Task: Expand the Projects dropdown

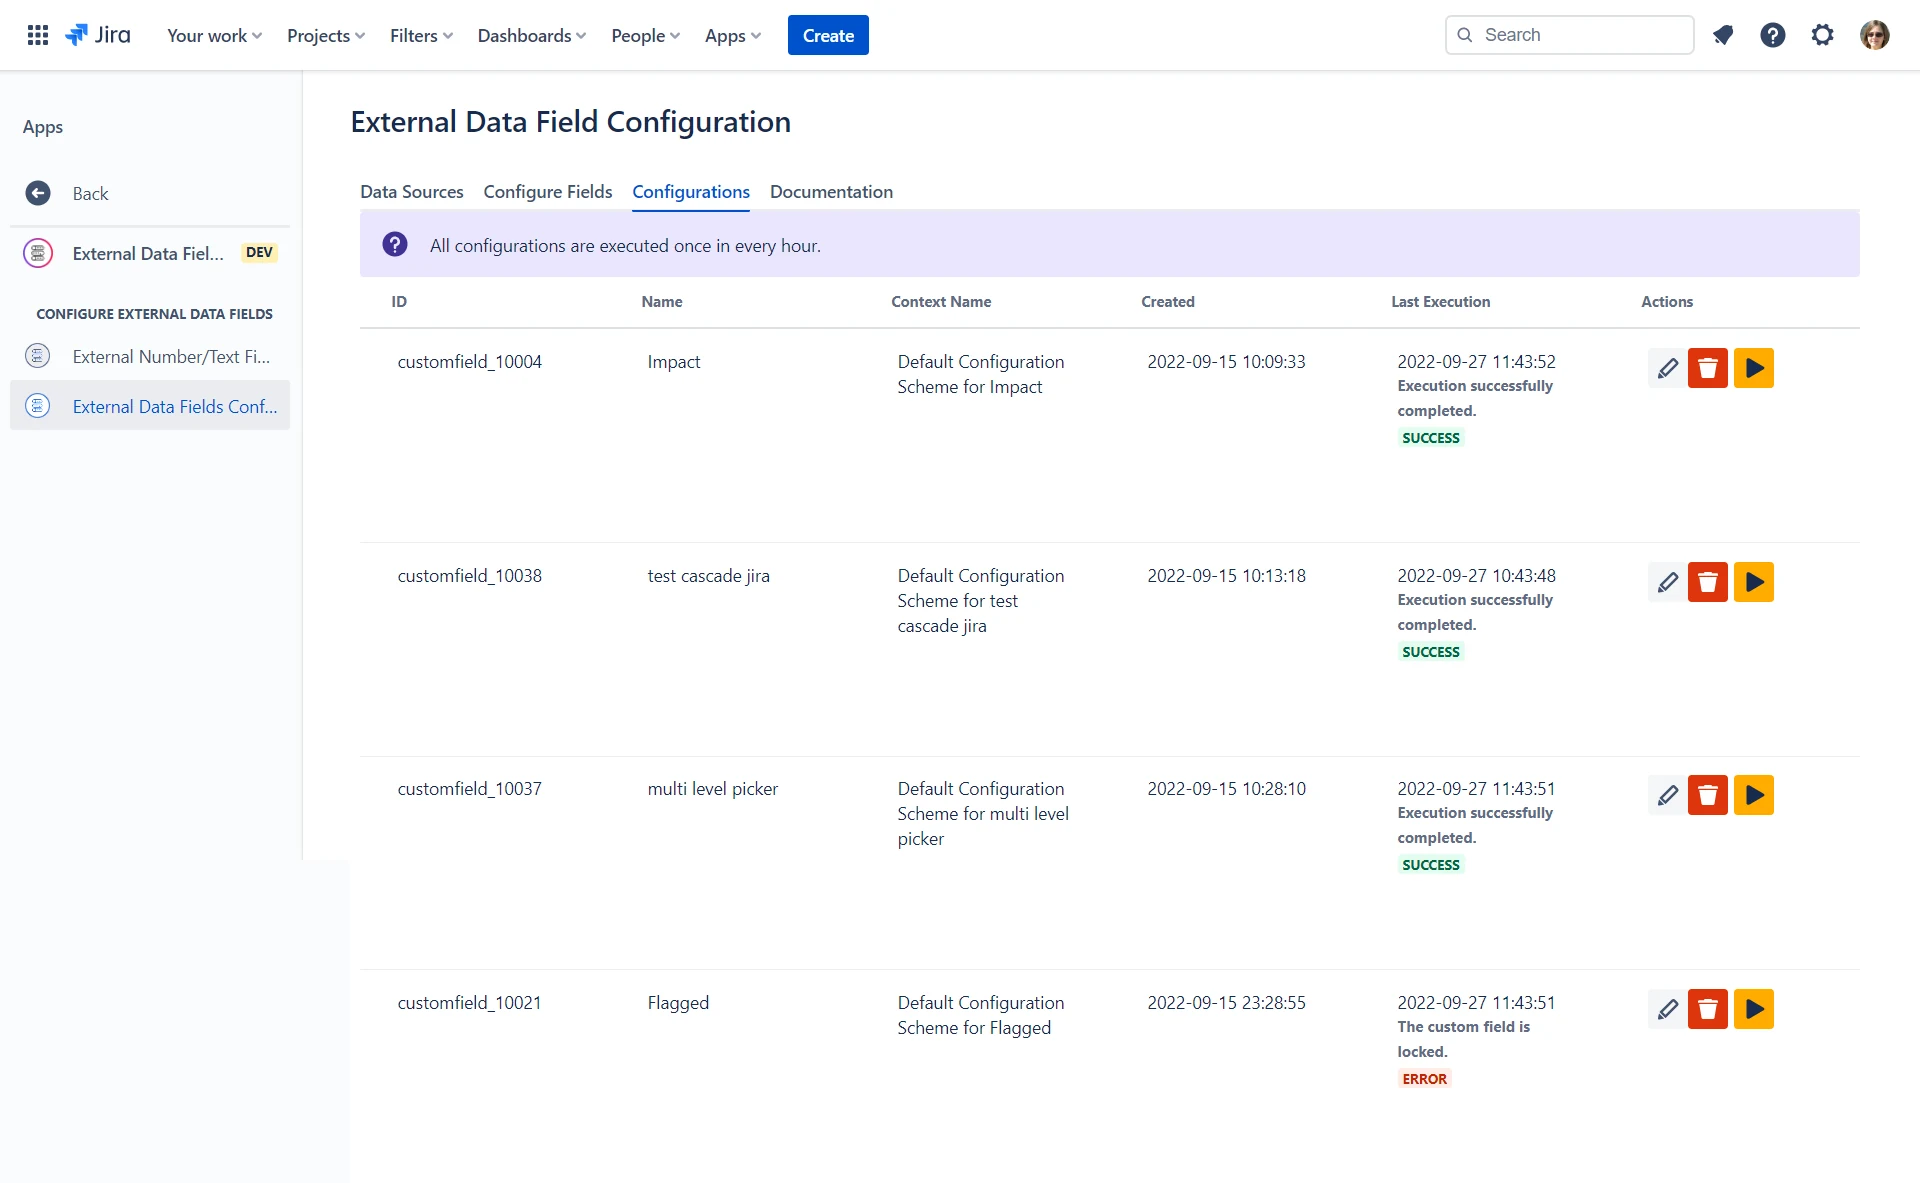Action: pyautogui.click(x=326, y=35)
